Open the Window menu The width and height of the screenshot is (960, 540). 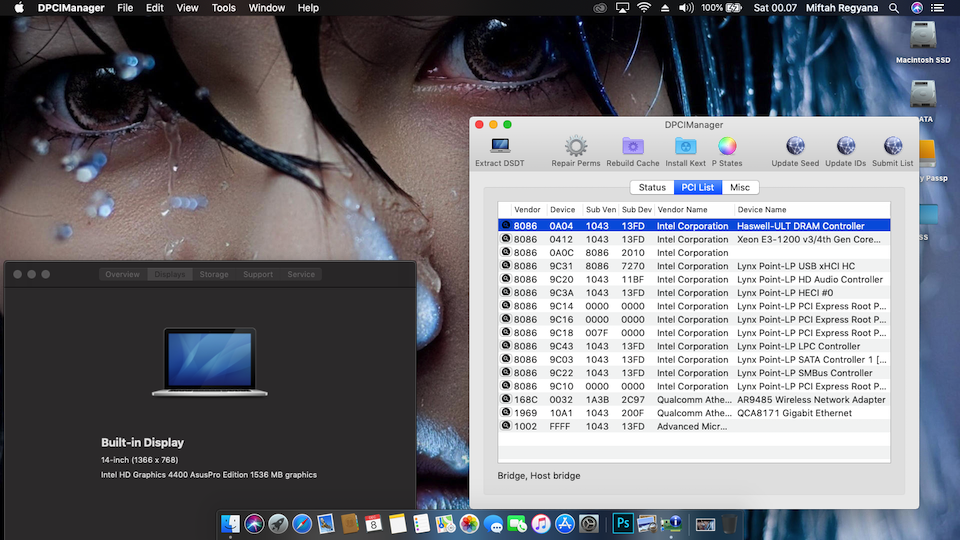click(267, 8)
